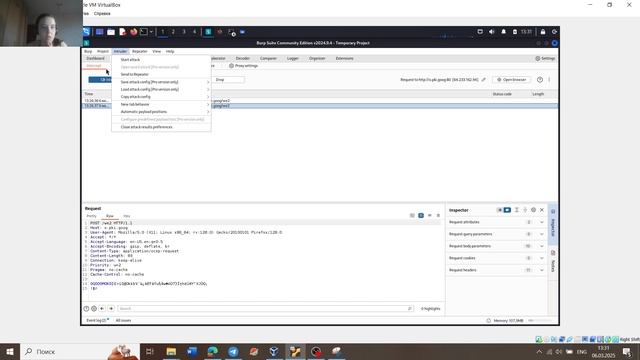640x360 pixels.
Task: Switch request view to Raw tab
Action: [110, 216]
